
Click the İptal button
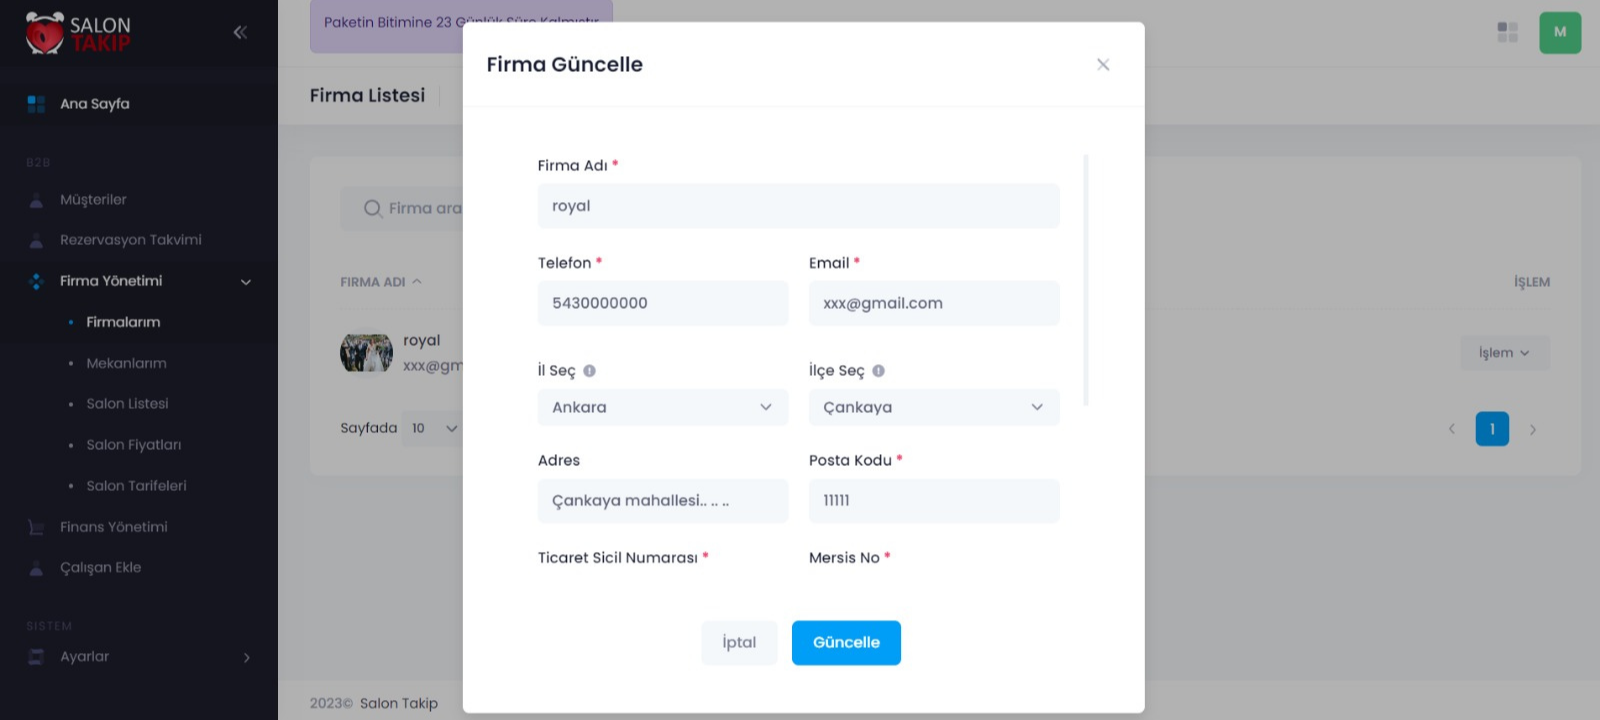739,643
